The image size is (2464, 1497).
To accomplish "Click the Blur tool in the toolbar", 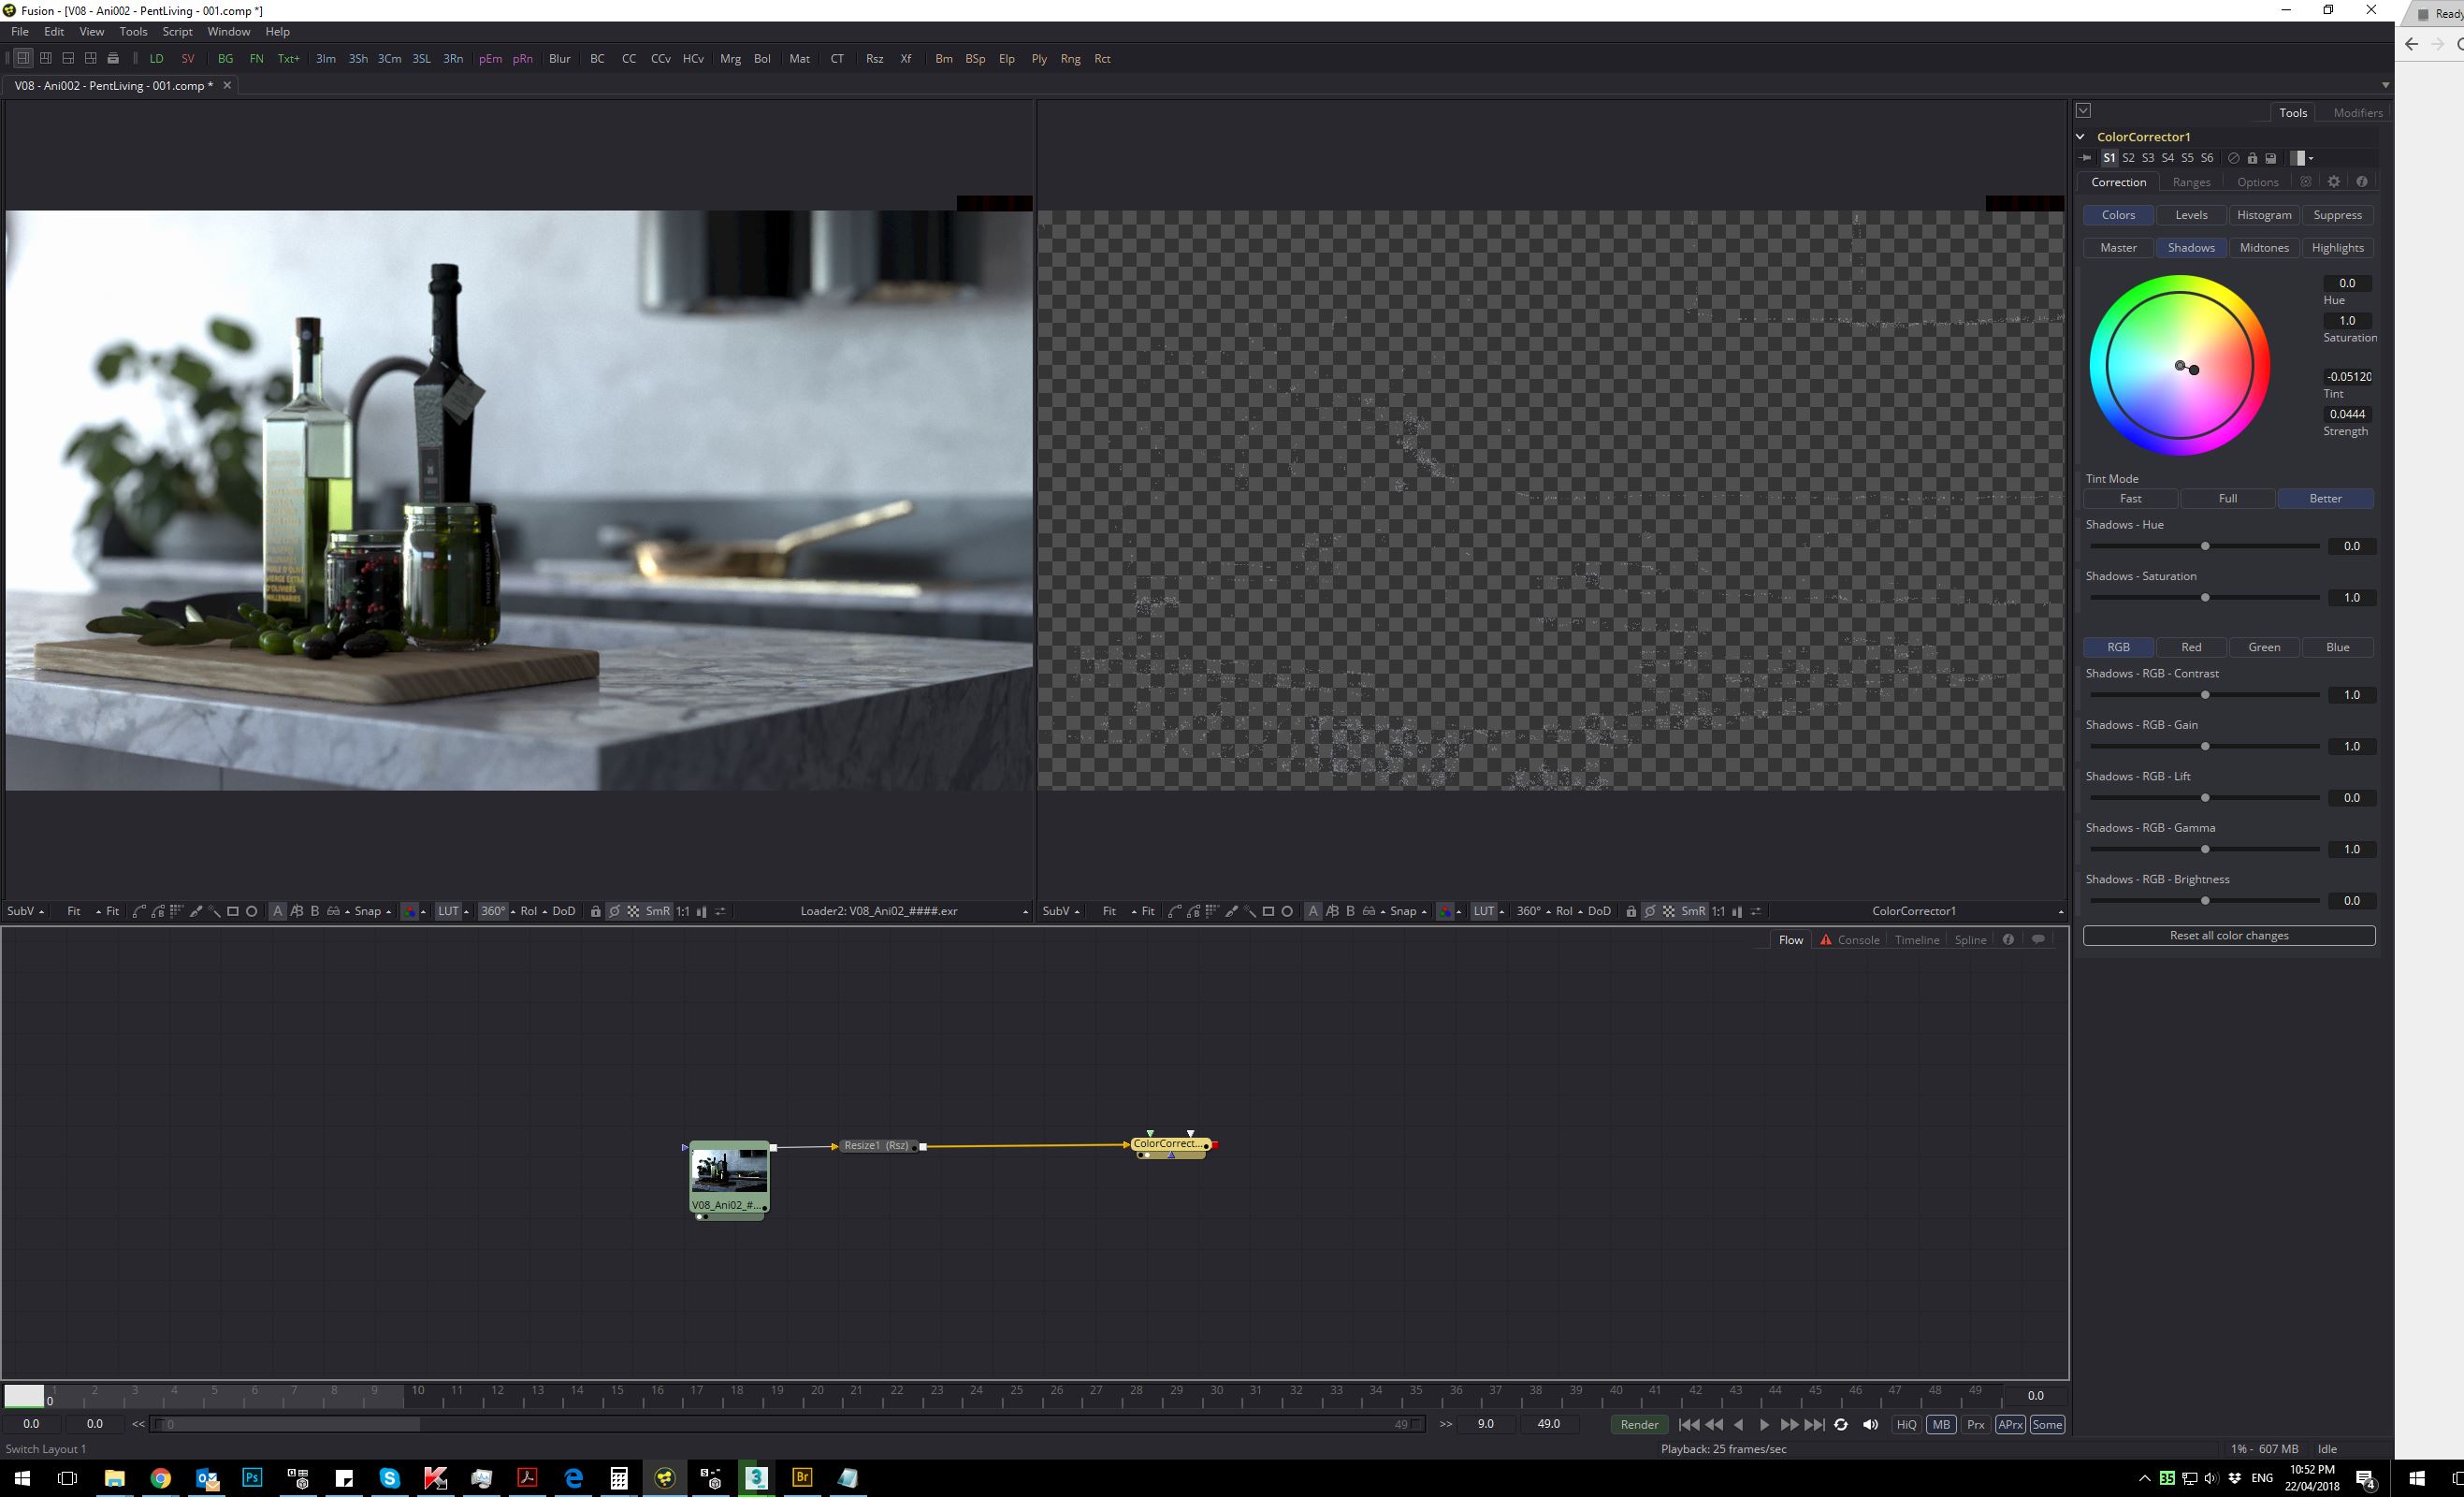I will (x=560, y=59).
